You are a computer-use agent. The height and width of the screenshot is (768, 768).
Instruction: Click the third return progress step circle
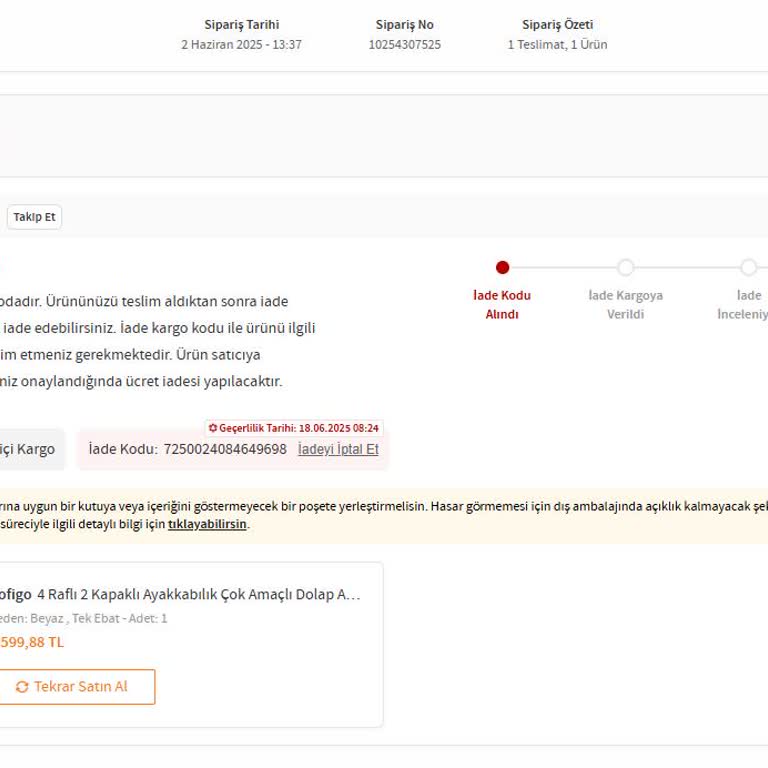coord(748,267)
